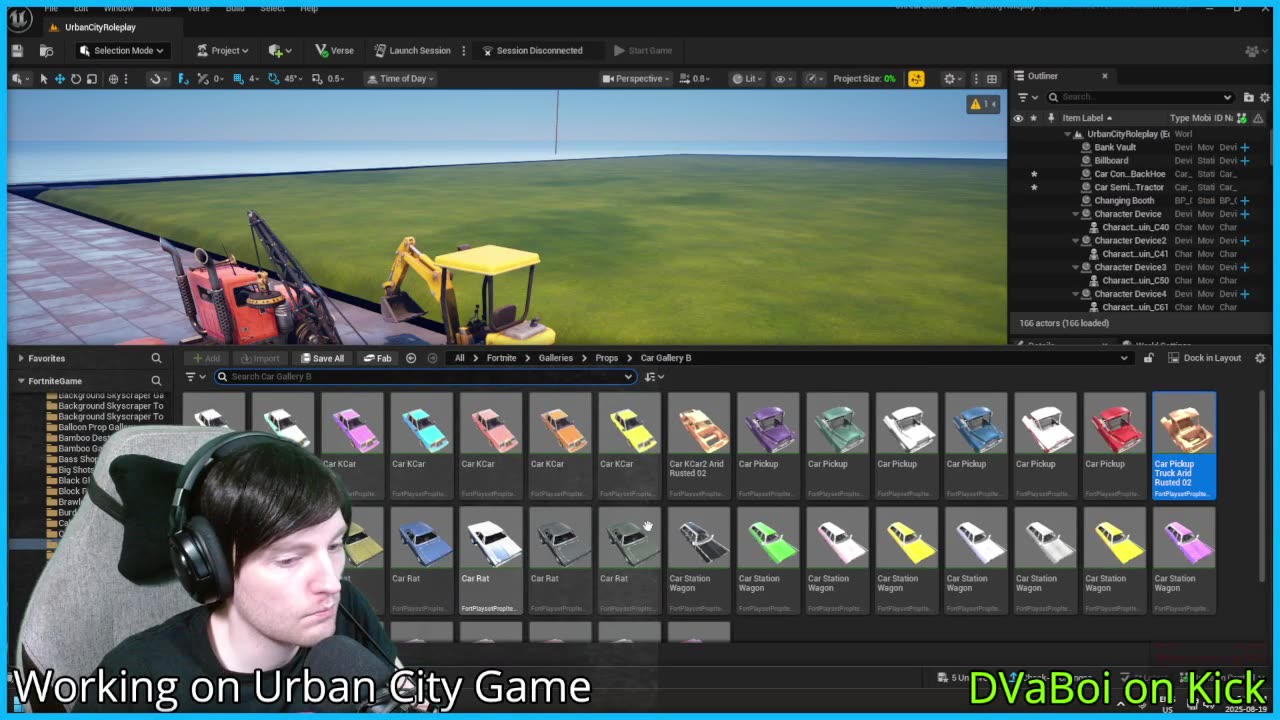
Task: Open the Help menu
Action: click(309, 8)
